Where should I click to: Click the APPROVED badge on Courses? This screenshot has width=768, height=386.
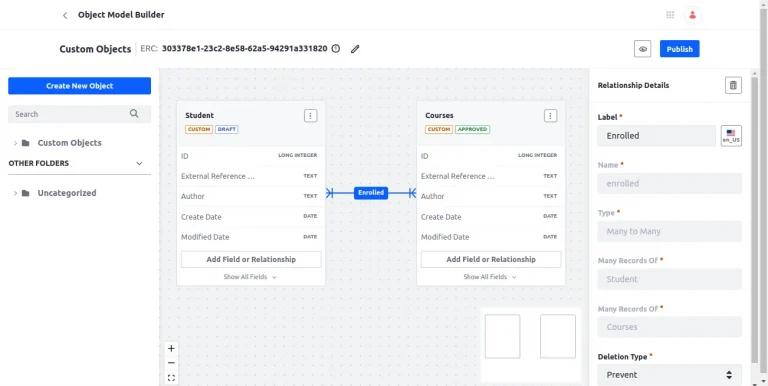click(473, 129)
